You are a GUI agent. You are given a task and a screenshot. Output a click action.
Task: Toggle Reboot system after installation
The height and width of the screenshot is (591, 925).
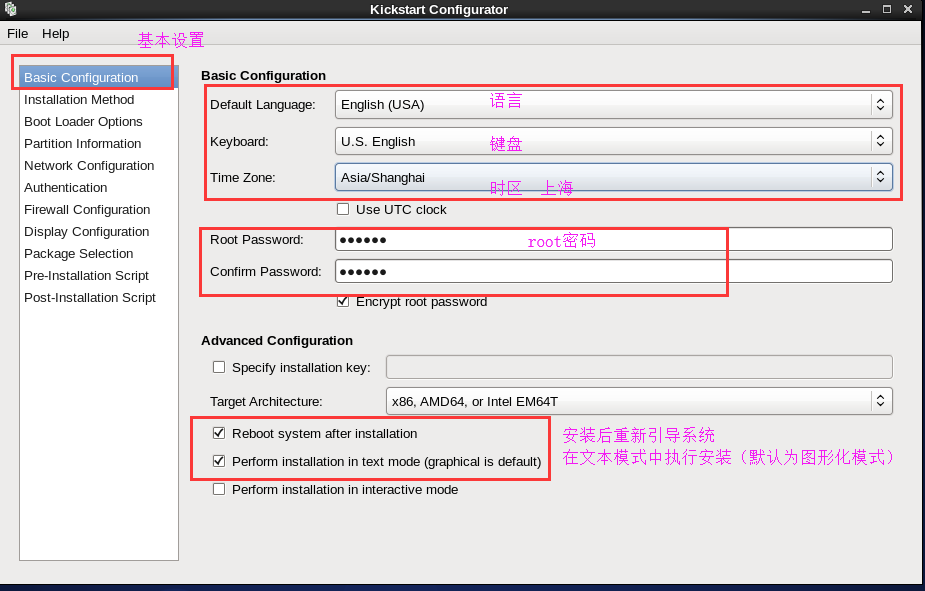pos(219,433)
